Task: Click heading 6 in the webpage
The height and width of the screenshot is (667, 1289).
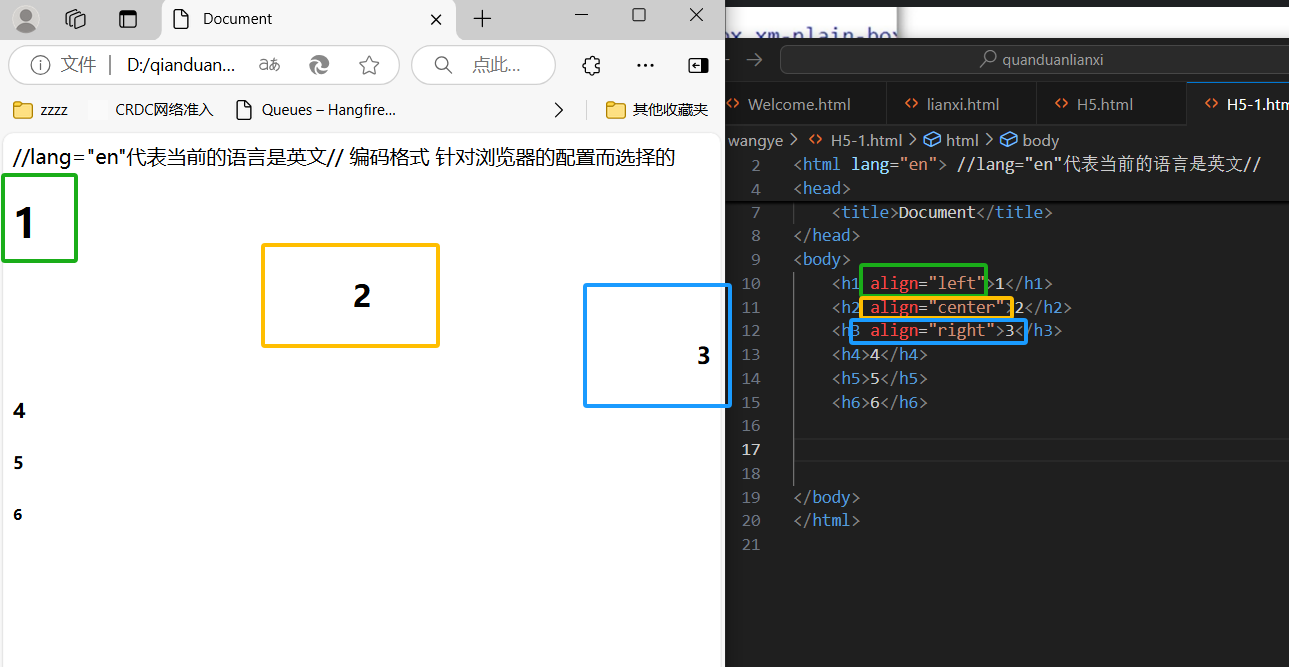Action: tap(18, 515)
